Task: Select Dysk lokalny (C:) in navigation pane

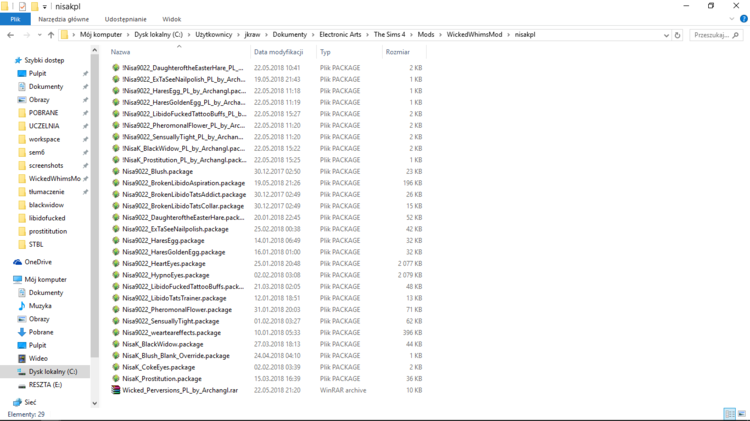Action: [x=47, y=371]
